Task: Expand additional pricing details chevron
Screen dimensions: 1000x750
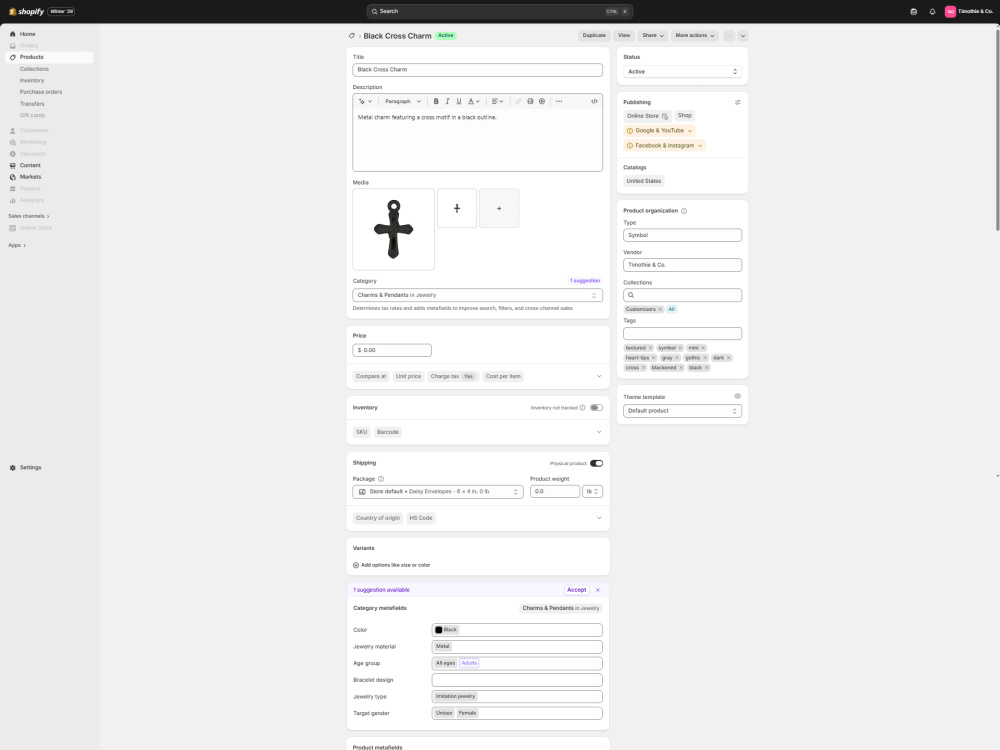Action: click(x=598, y=376)
